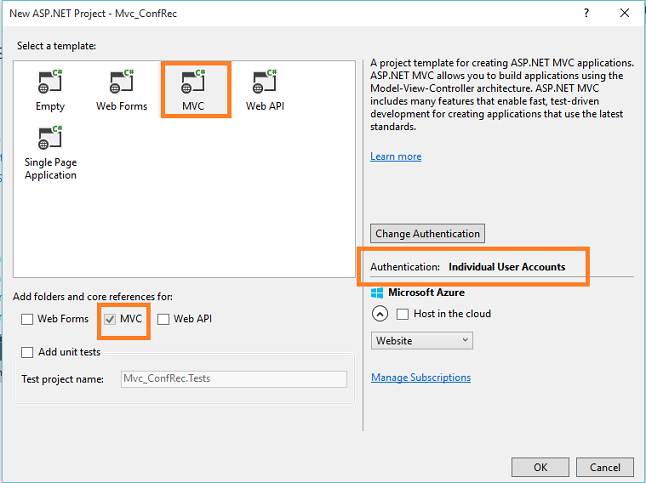This screenshot has width=646, height=483.
Task: Click the Test project name field
Action: coord(234,379)
